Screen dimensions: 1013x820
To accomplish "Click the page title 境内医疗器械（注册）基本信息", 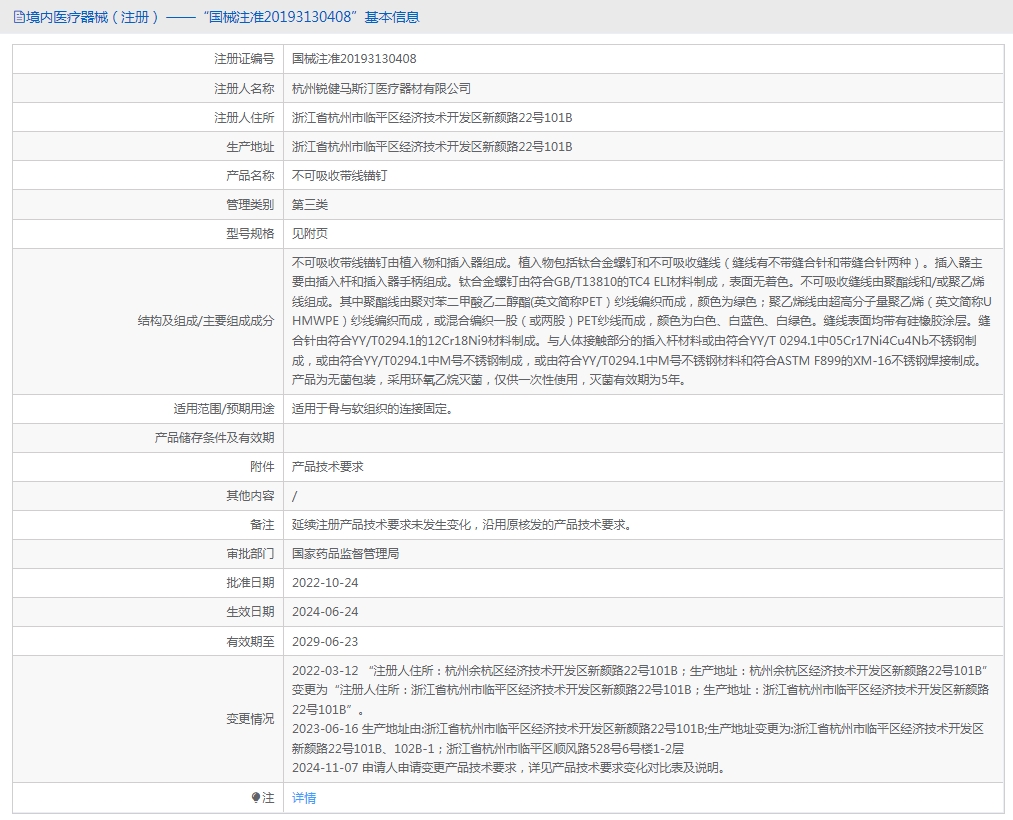I will (222, 17).
